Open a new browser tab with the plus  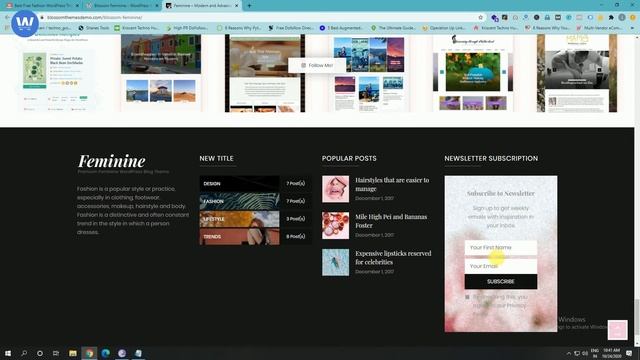click(249, 6)
